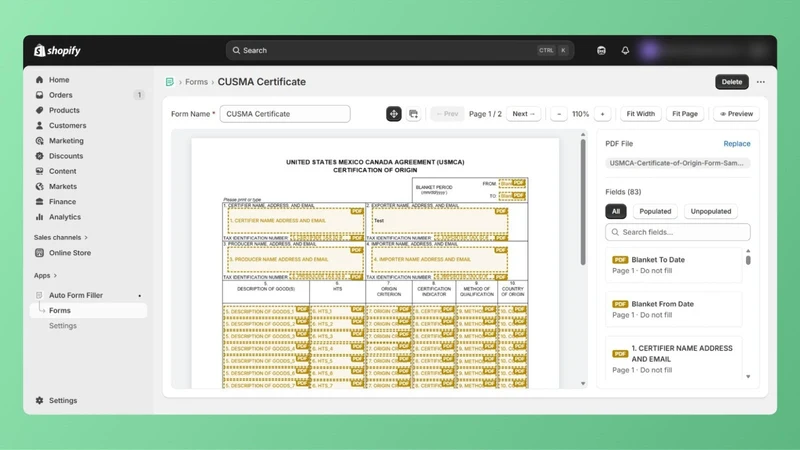Expand Sales channels section
The height and width of the screenshot is (450, 800).
[61, 237]
